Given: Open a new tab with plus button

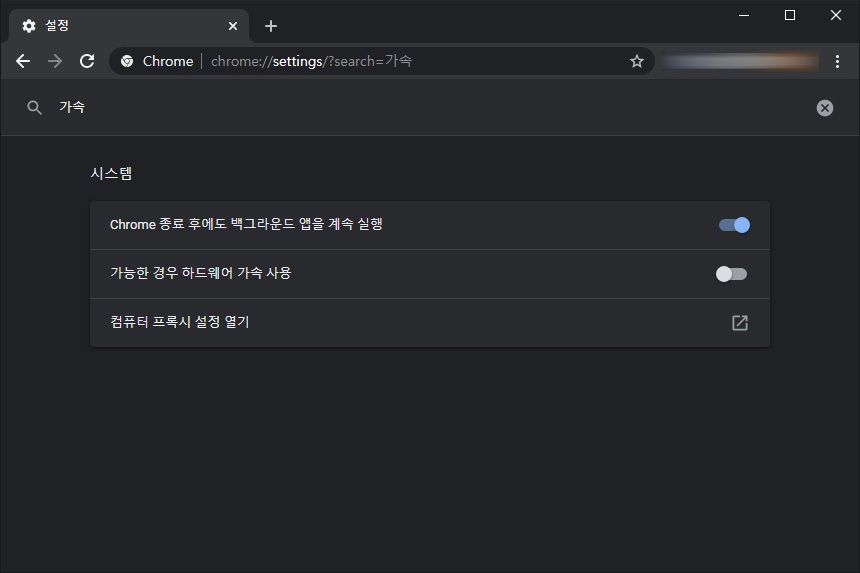Looking at the screenshot, I should [x=270, y=26].
